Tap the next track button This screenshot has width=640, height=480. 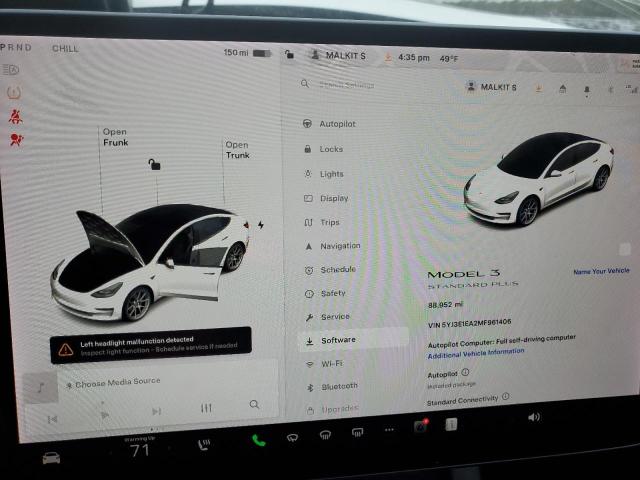click(x=156, y=411)
